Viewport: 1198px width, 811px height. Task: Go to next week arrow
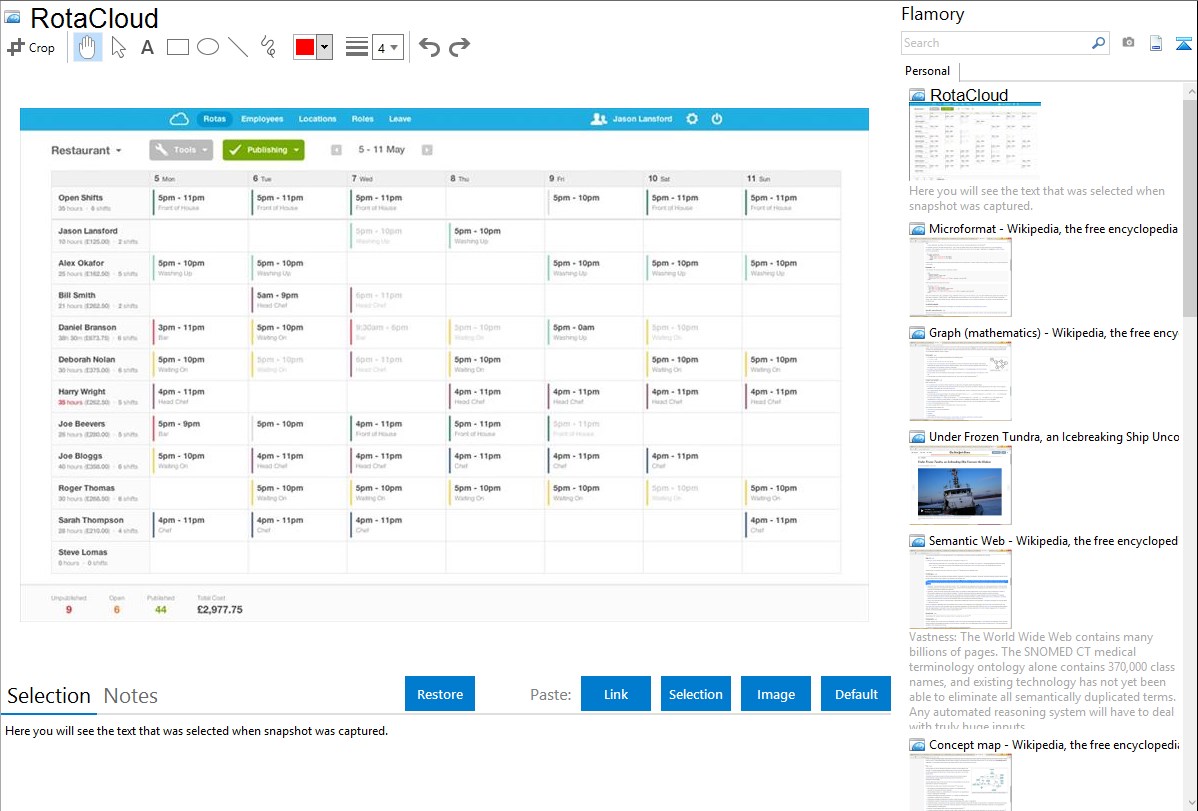427,150
